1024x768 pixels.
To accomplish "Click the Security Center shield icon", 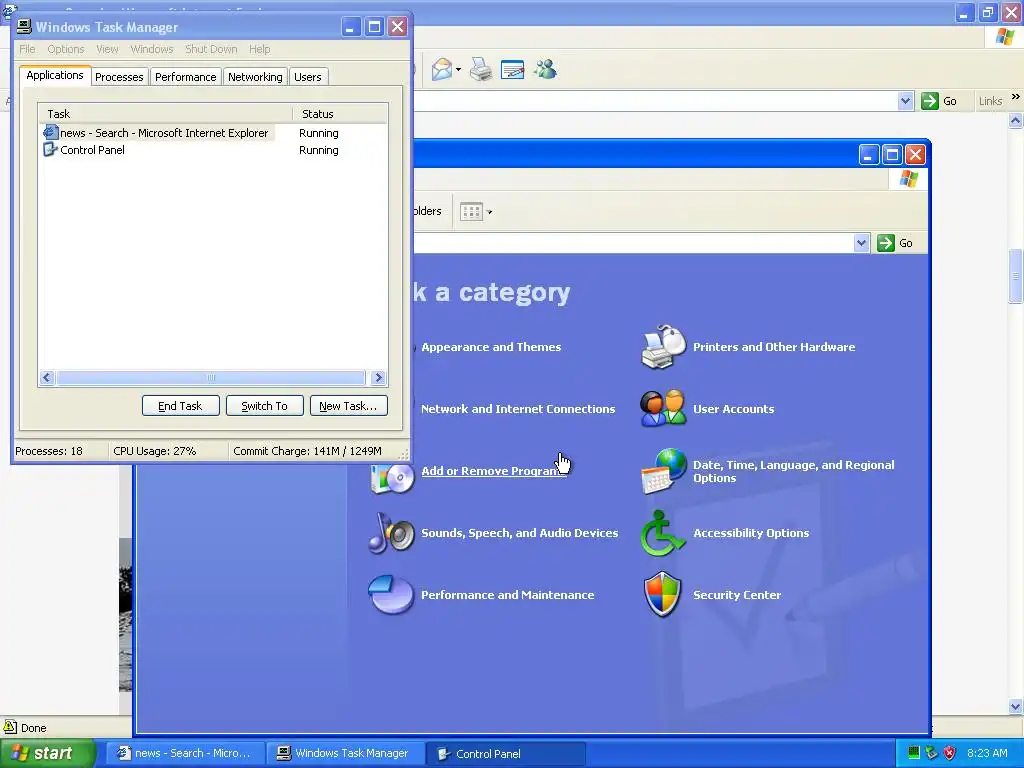I will tap(662, 594).
